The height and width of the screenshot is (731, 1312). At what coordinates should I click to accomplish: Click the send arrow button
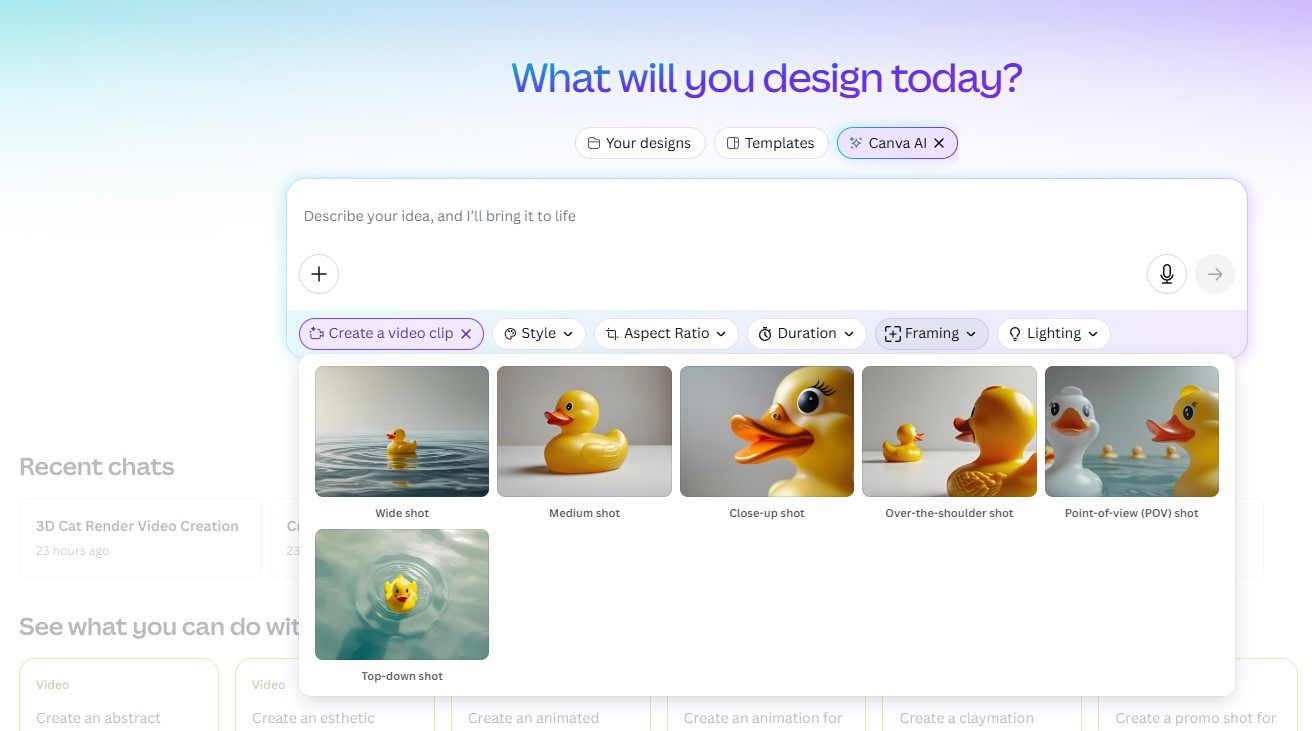coord(1215,274)
